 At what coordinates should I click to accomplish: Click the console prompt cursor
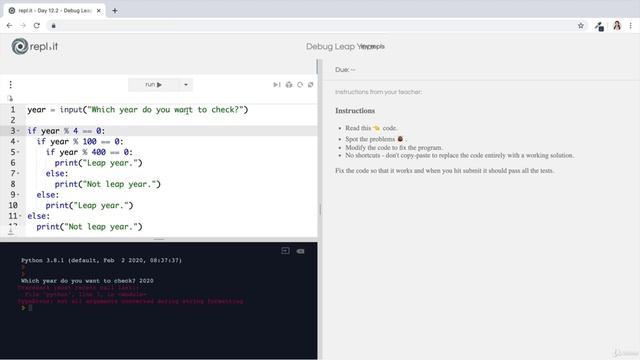pos(30,308)
